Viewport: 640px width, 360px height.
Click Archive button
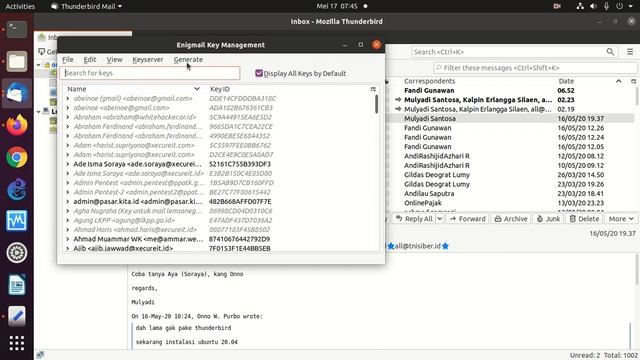511,219
